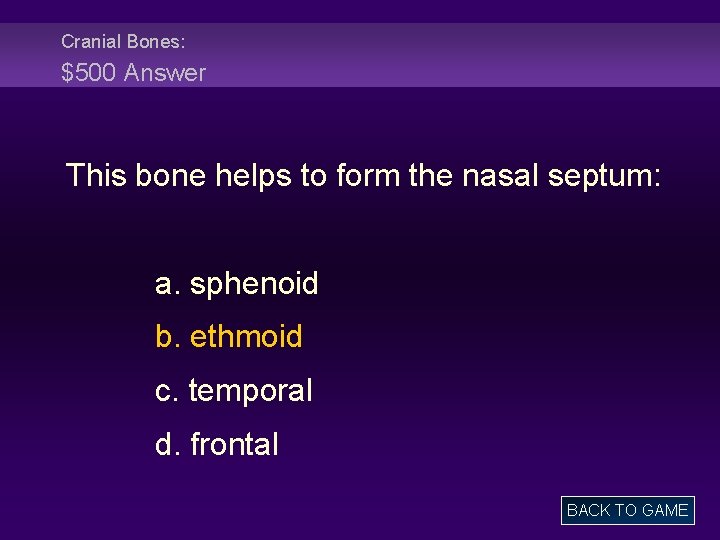Viewport: 720px width, 540px height.
Task: Choose the highlighted answer b. ethmoid
Action: [229, 337]
